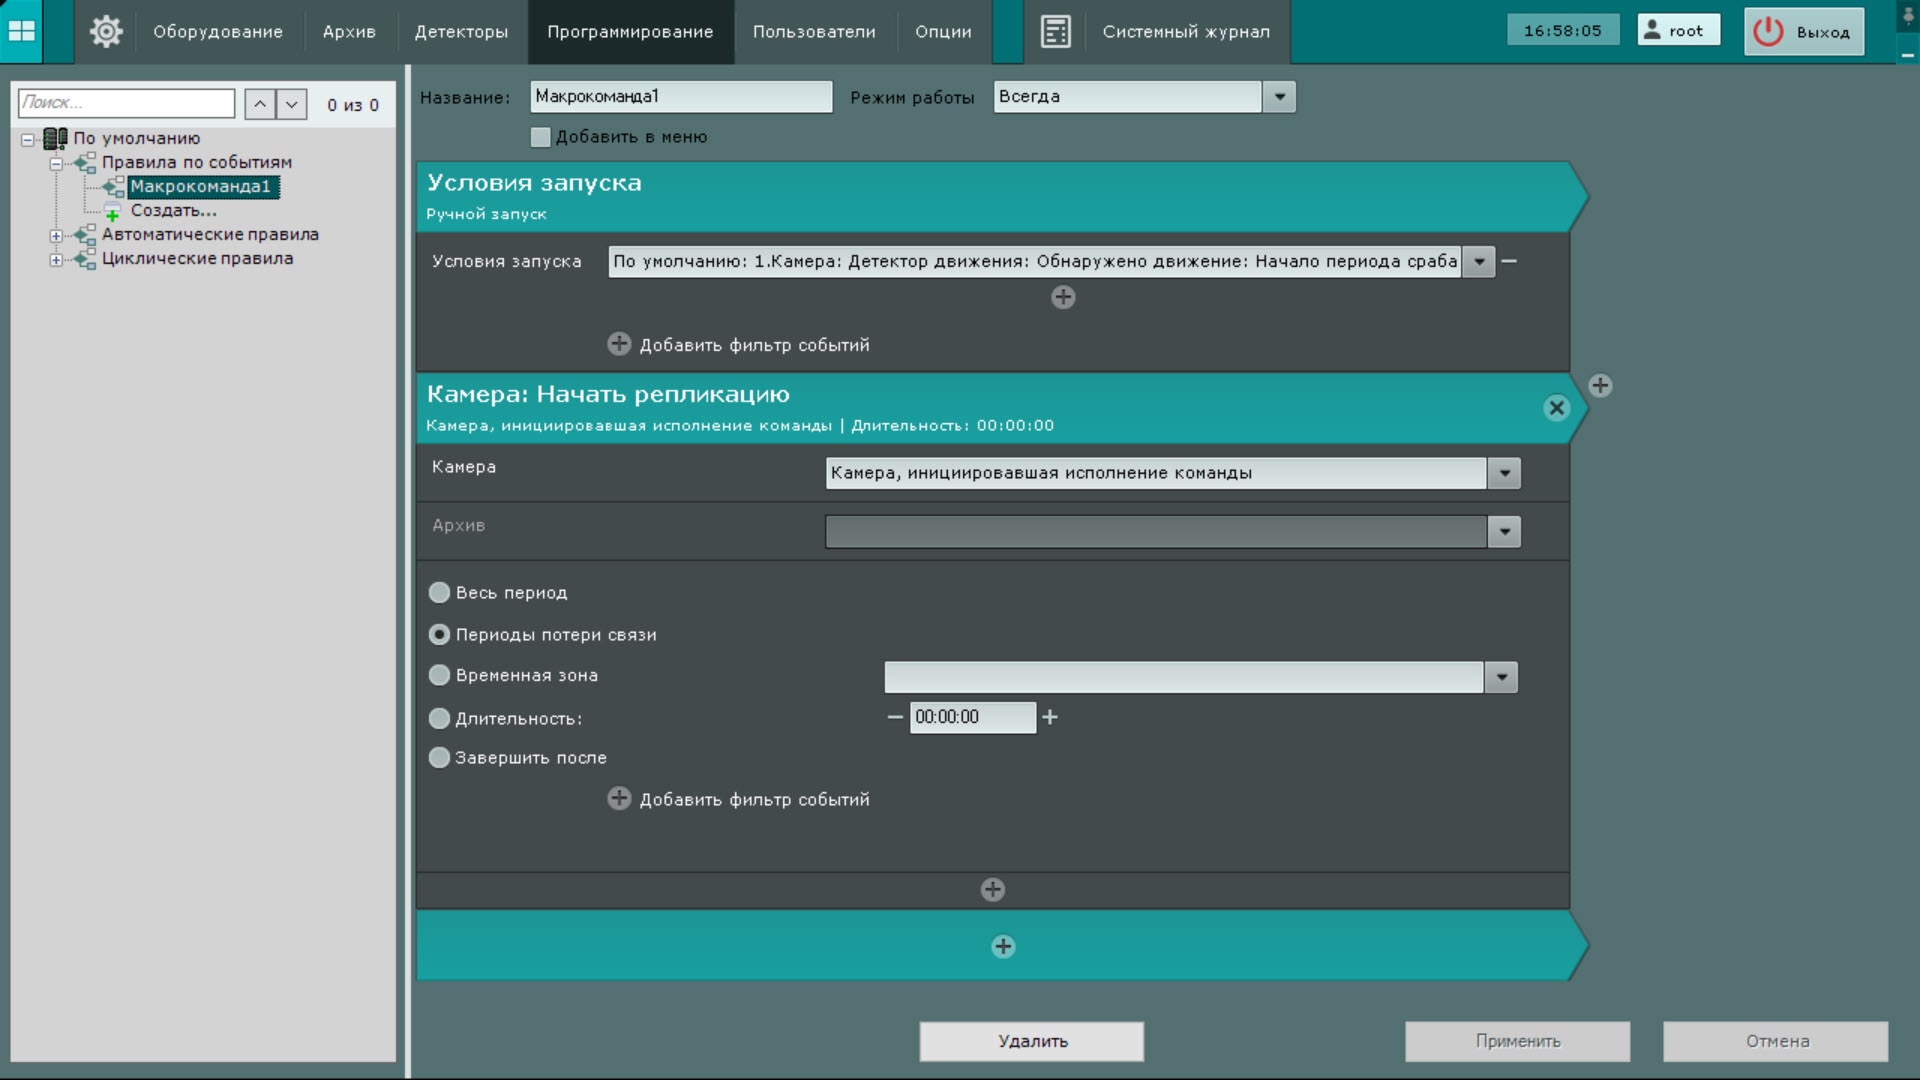Click plus icon in bottom teal action block
Viewport: 1920px width, 1080px height.
[x=1003, y=946]
